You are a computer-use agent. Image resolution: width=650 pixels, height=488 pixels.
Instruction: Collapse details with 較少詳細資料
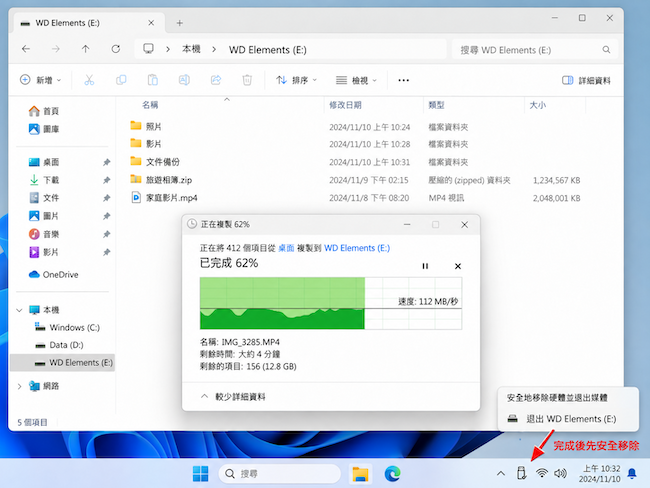(x=233, y=397)
